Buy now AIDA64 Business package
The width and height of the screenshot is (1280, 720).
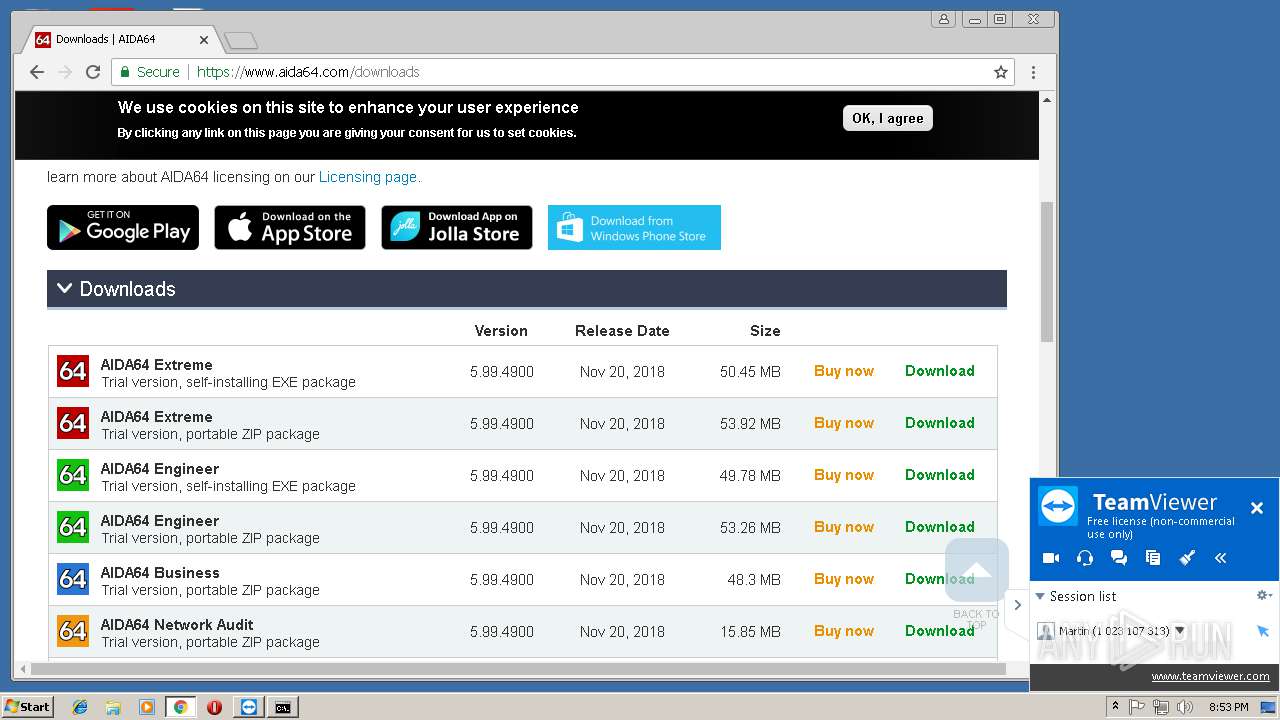[844, 579]
